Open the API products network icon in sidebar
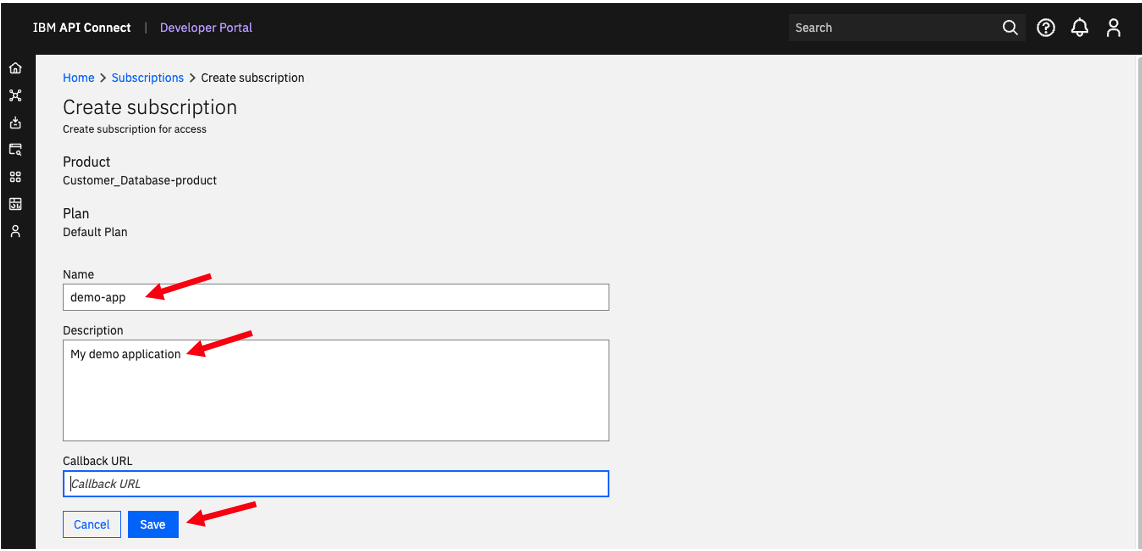This screenshot has height=551, width=1142. (15, 95)
